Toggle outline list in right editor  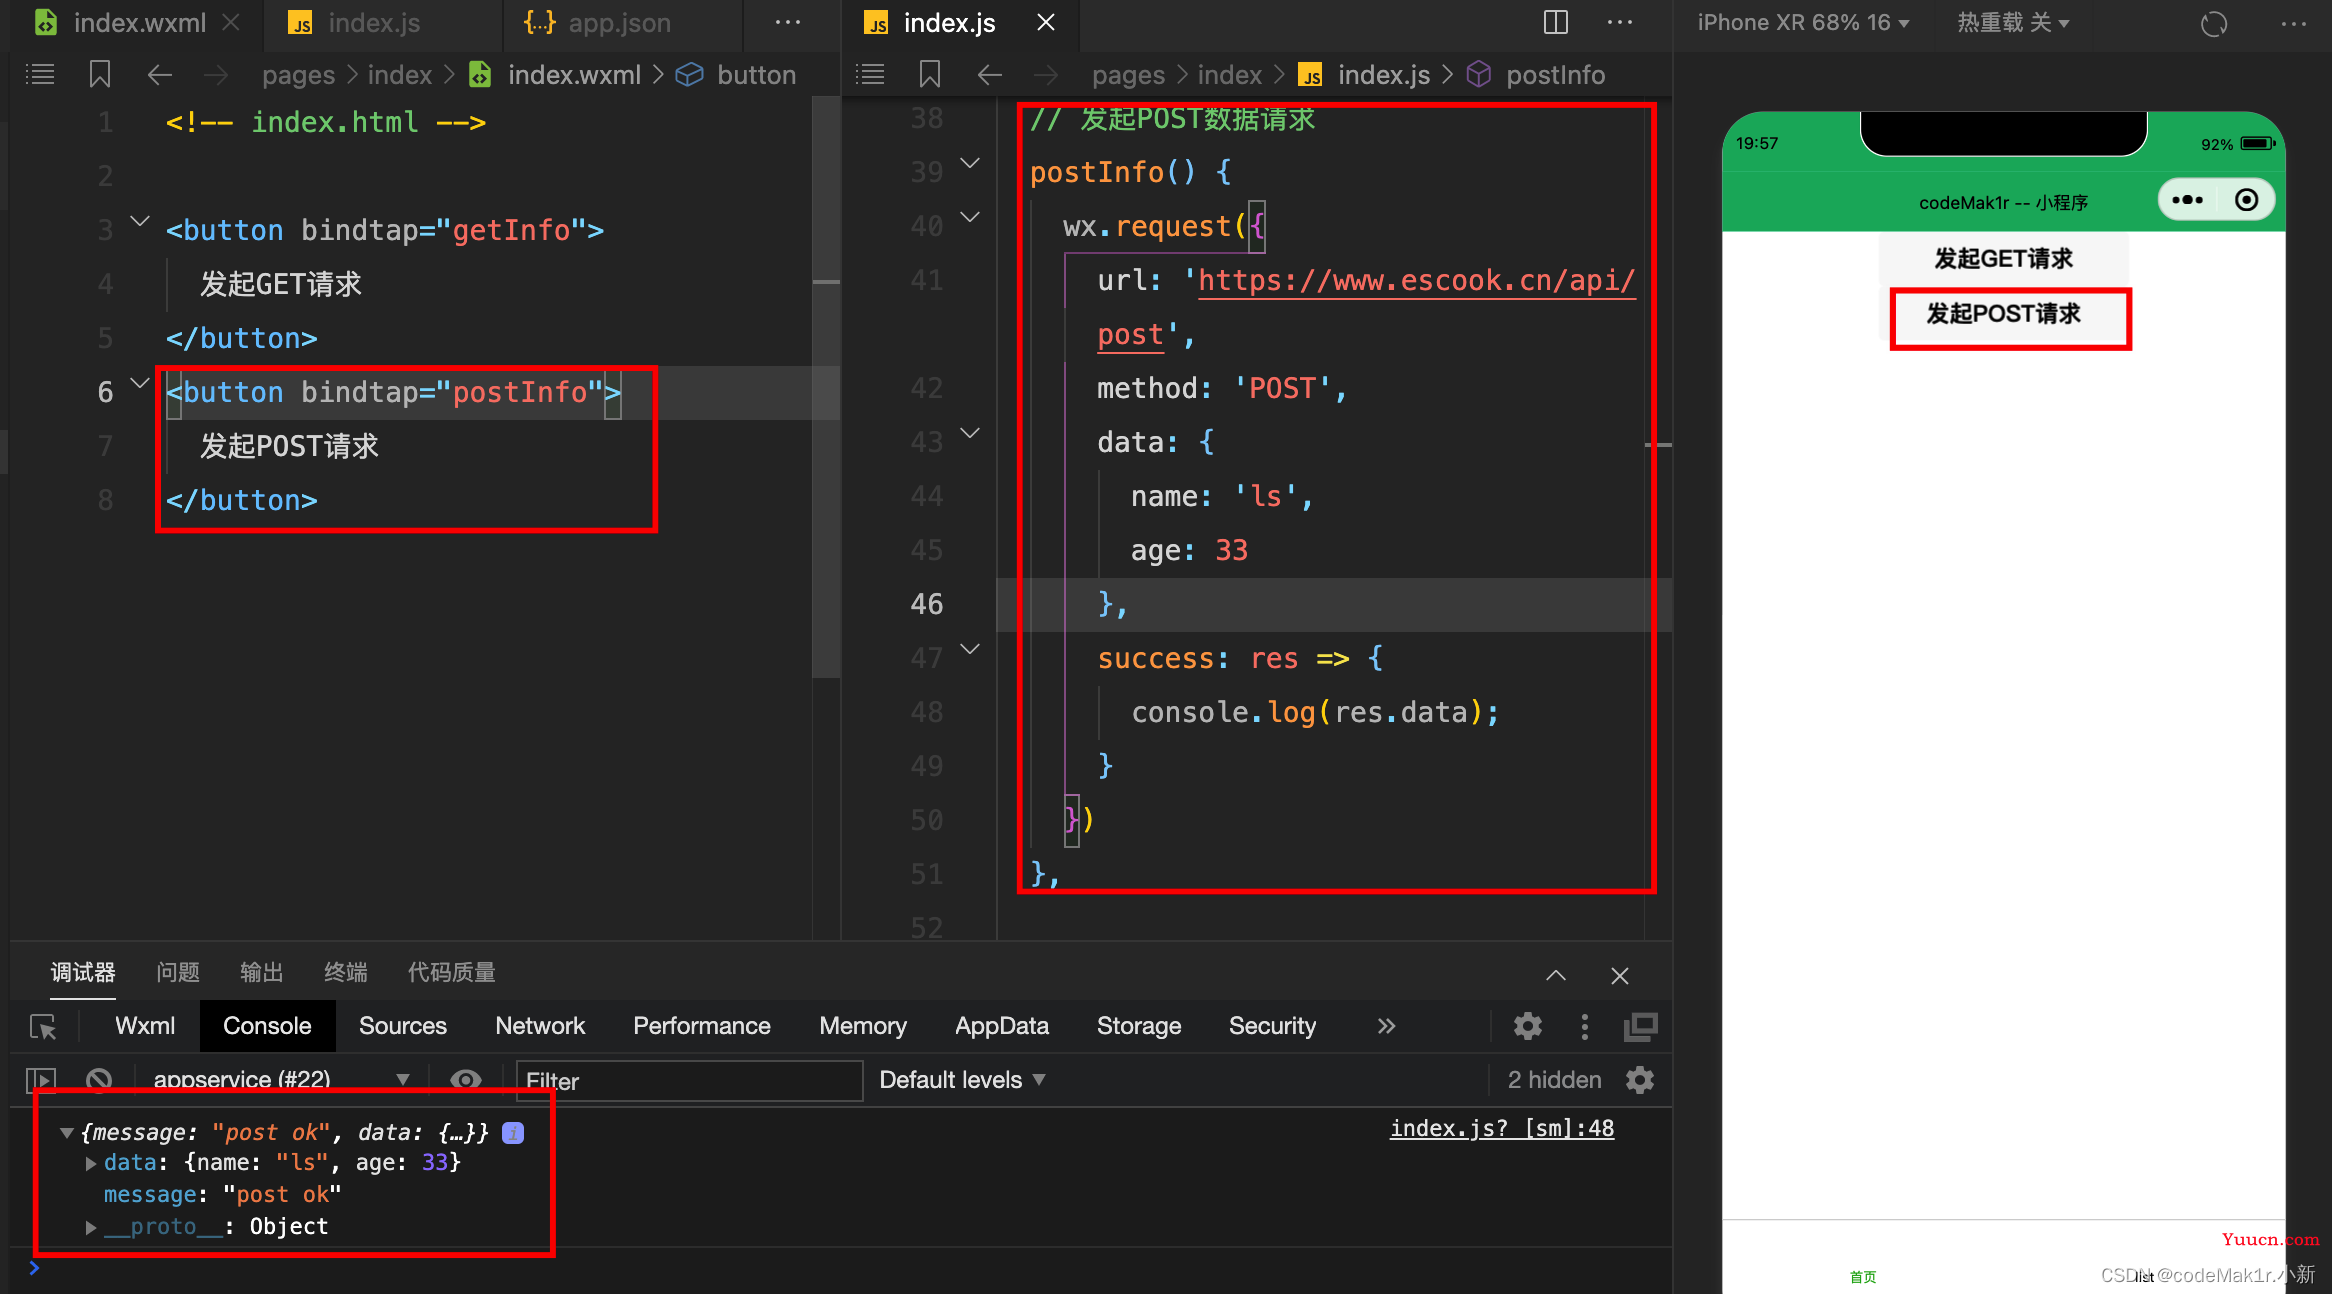pos(870,74)
